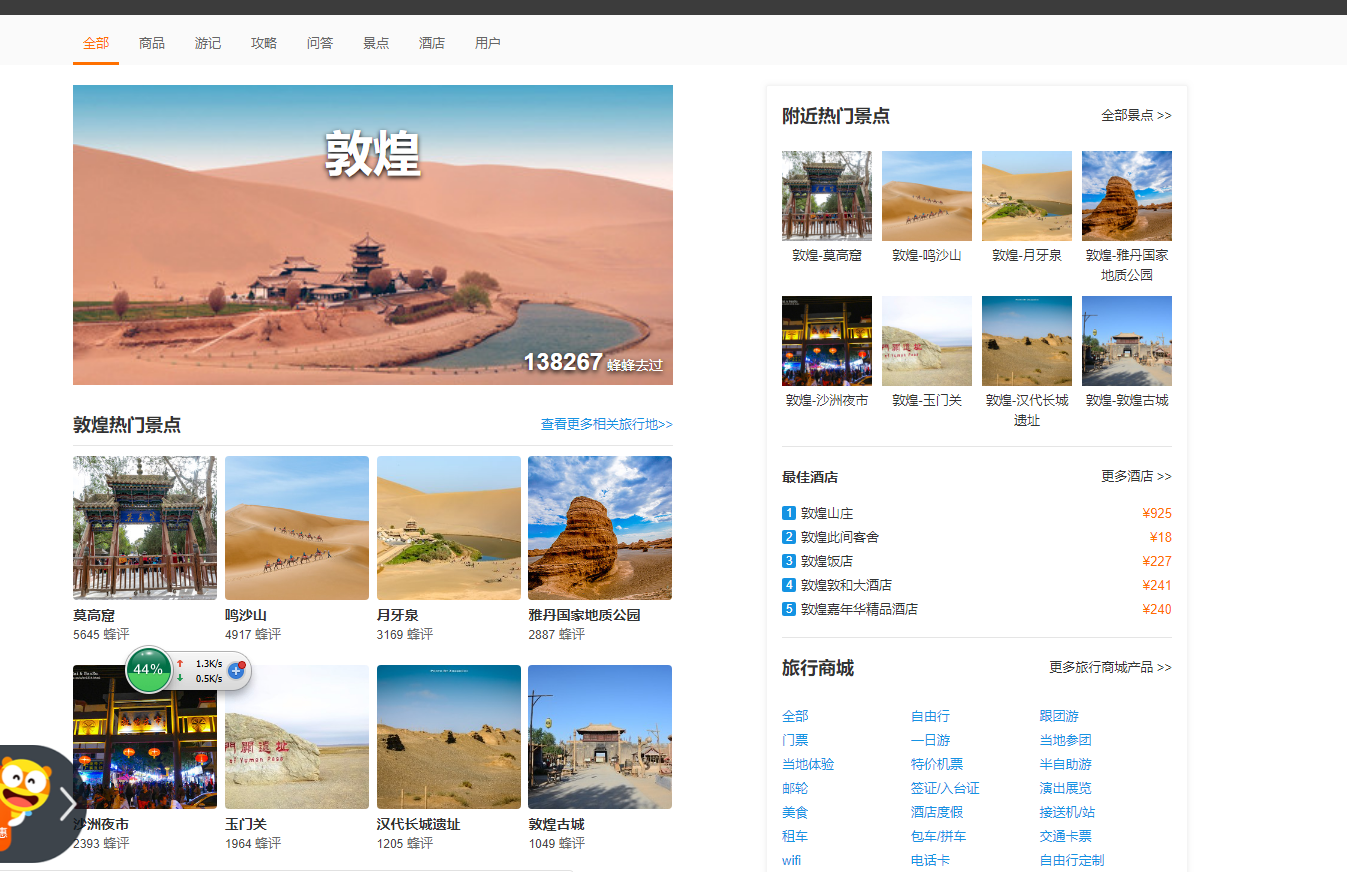The width and height of the screenshot is (1347, 872).
Task: Click the 自由行 category in 旅行商城
Action: click(930, 716)
